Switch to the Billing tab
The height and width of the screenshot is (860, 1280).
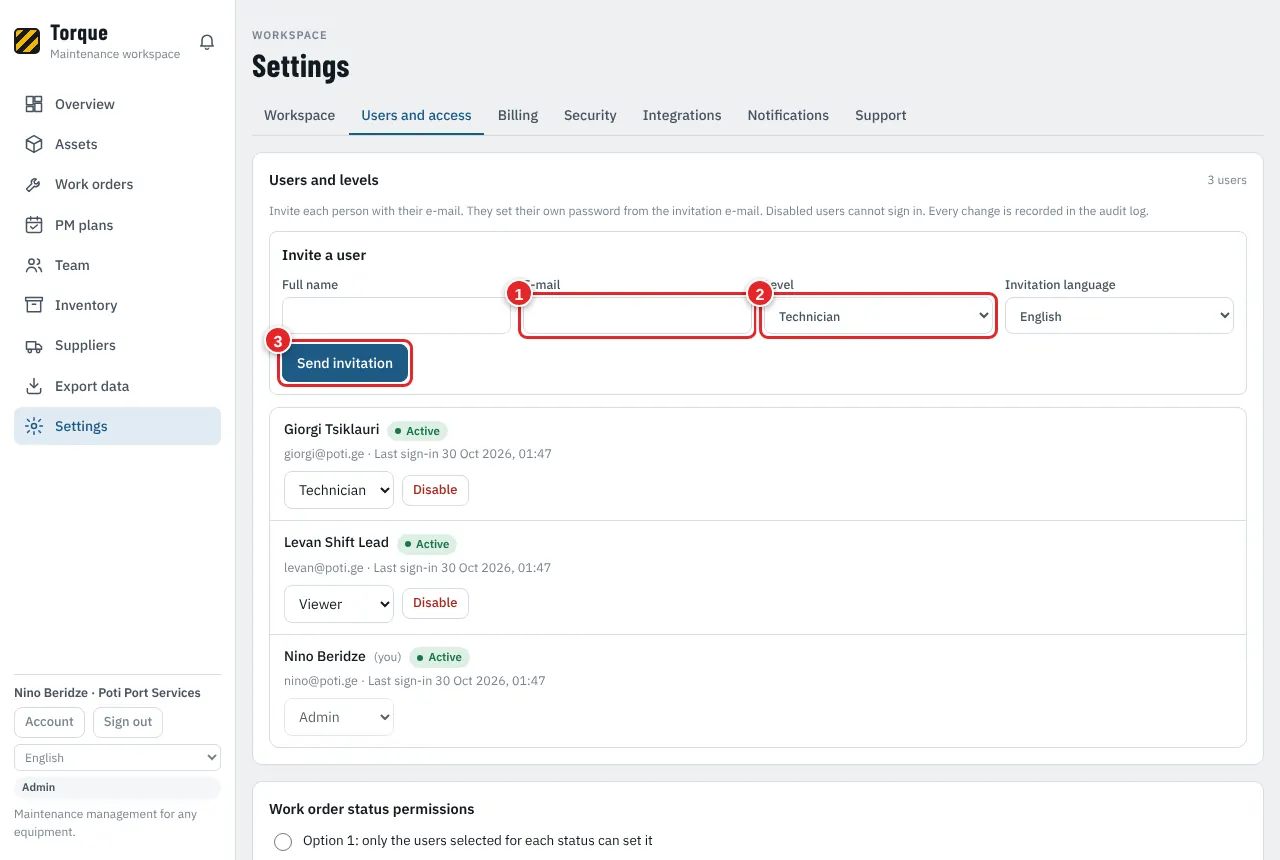(518, 115)
